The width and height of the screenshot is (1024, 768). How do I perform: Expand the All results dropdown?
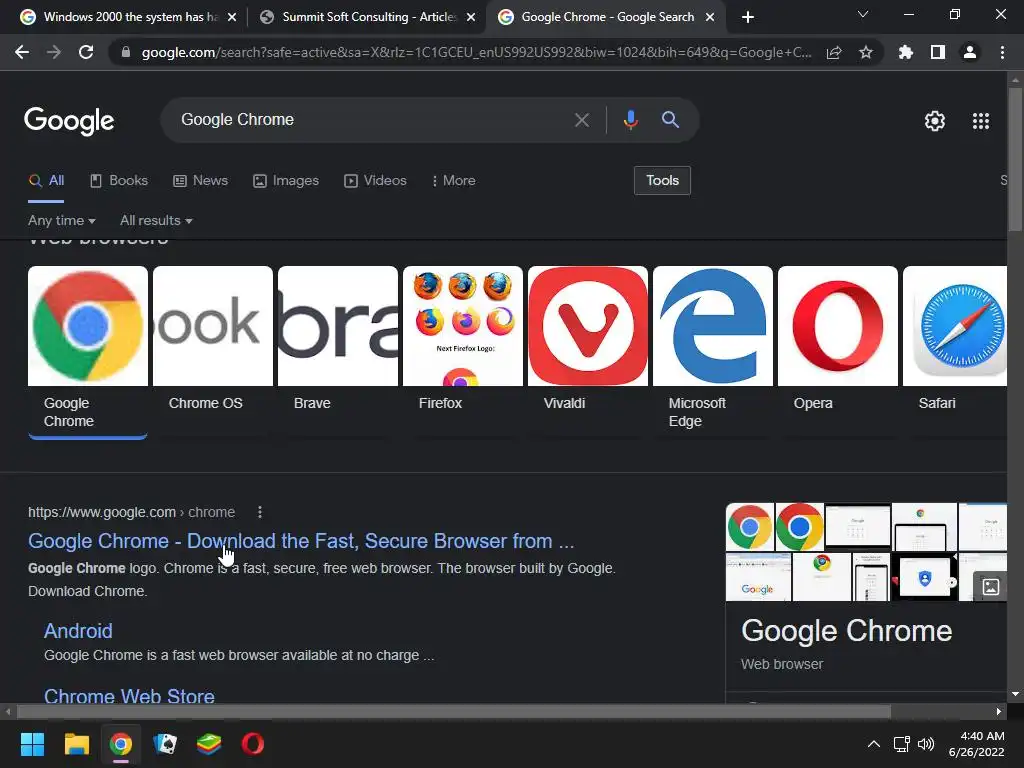click(x=156, y=221)
